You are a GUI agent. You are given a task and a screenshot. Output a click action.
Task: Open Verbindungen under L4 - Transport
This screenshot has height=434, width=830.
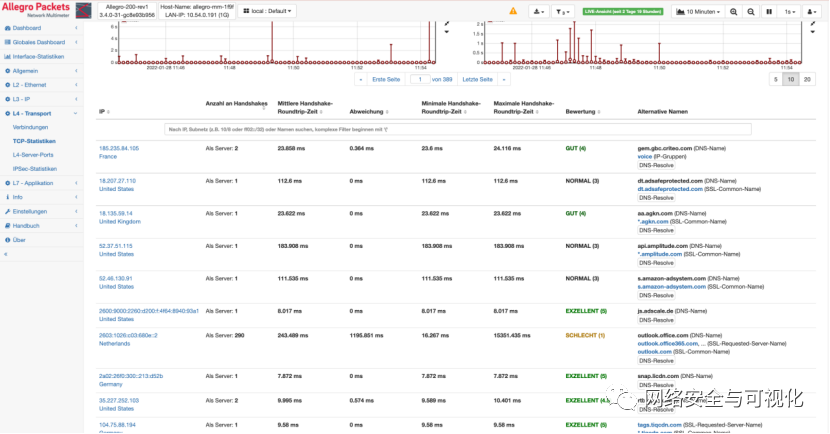(x=30, y=128)
